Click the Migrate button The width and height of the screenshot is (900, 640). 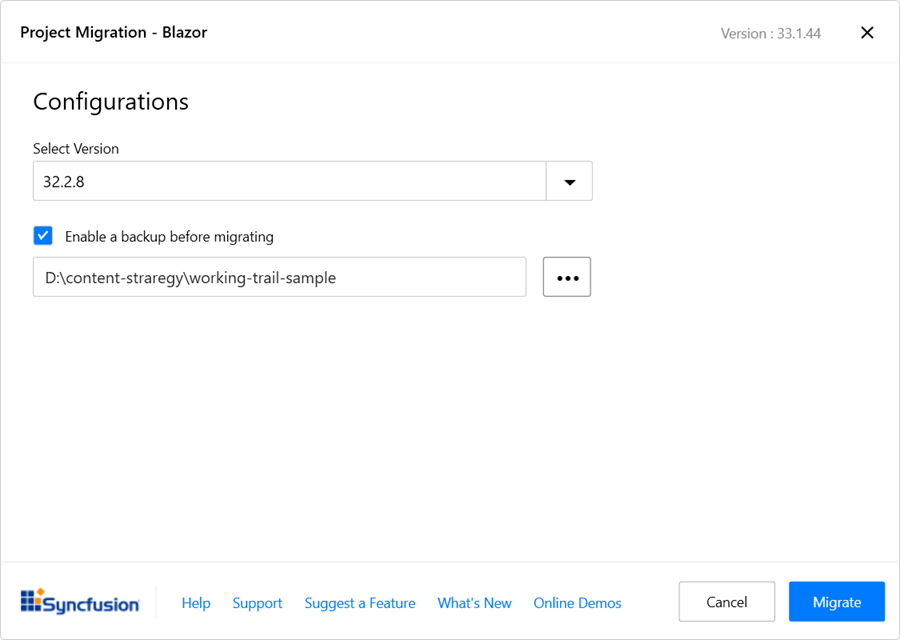click(x=836, y=601)
